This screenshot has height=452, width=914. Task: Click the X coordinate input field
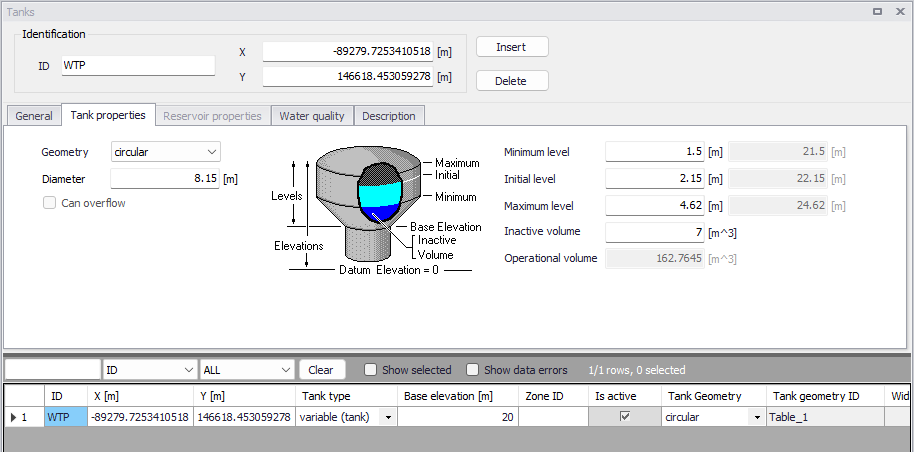tap(347, 51)
